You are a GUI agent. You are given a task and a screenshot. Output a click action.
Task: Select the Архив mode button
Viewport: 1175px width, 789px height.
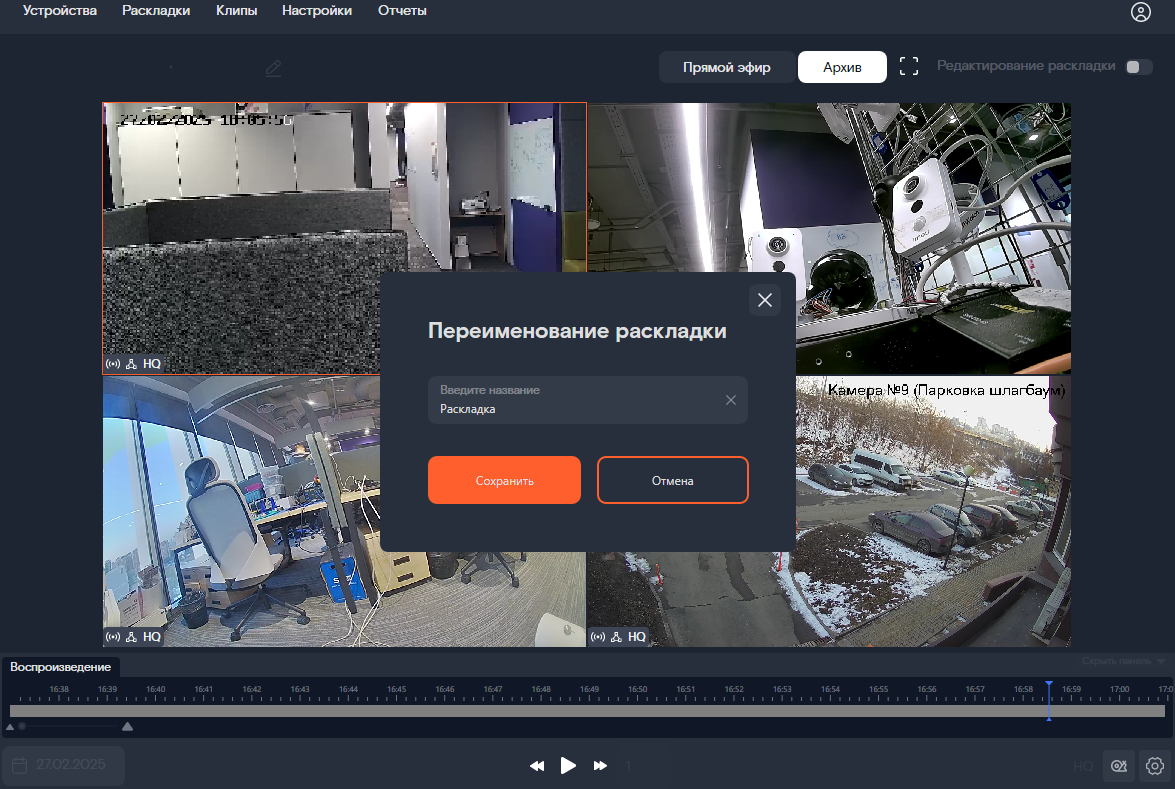point(842,67)
